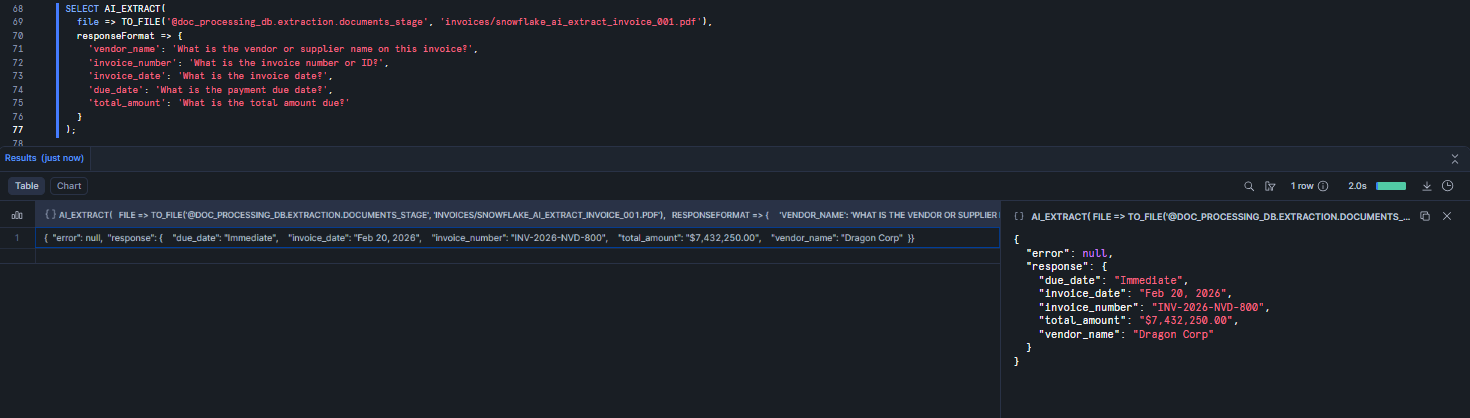Close the cell detail side panel
The width and height of the screenshot is (1470, 418).
pos(1446,215)
